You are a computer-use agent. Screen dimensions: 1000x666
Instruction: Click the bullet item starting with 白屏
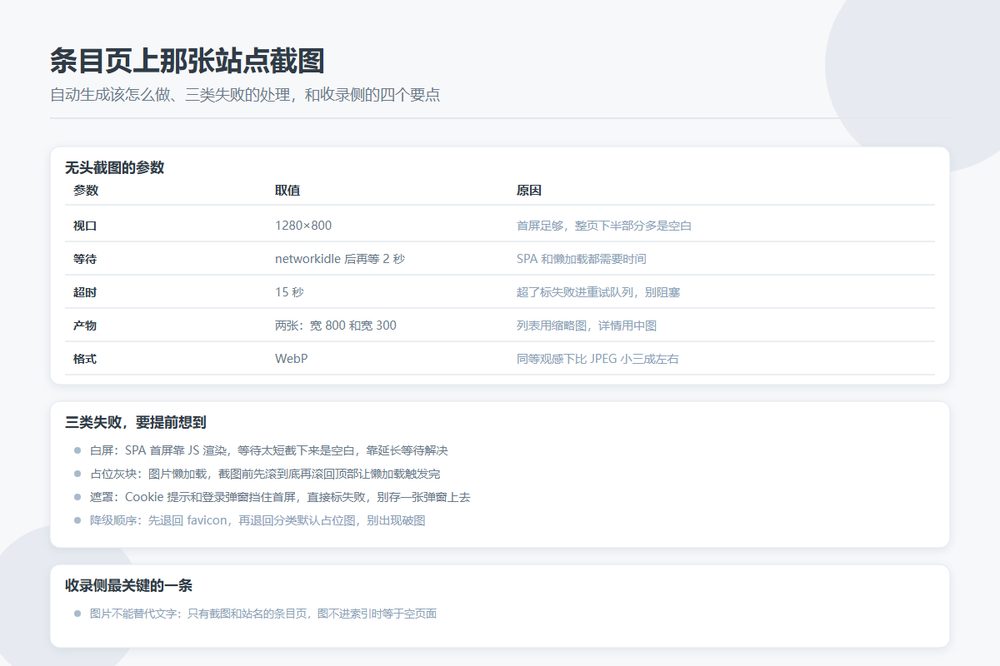(x=268, y=450)
